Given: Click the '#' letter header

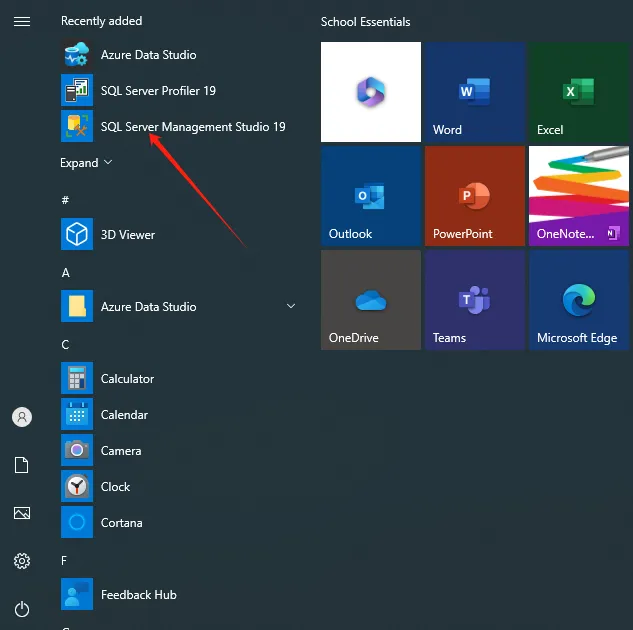Looking at the screenshot, I should click(65, 200).
